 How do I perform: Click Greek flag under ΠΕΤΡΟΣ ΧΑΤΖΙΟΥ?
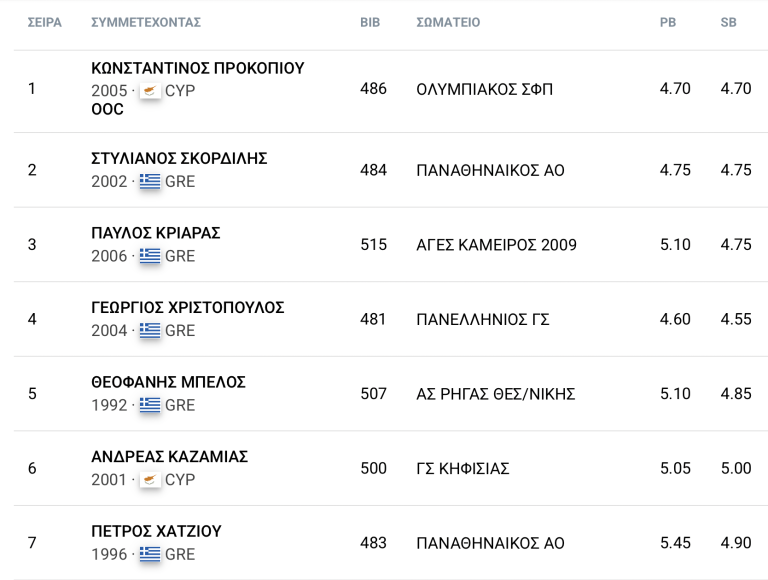tap(150, 554)
